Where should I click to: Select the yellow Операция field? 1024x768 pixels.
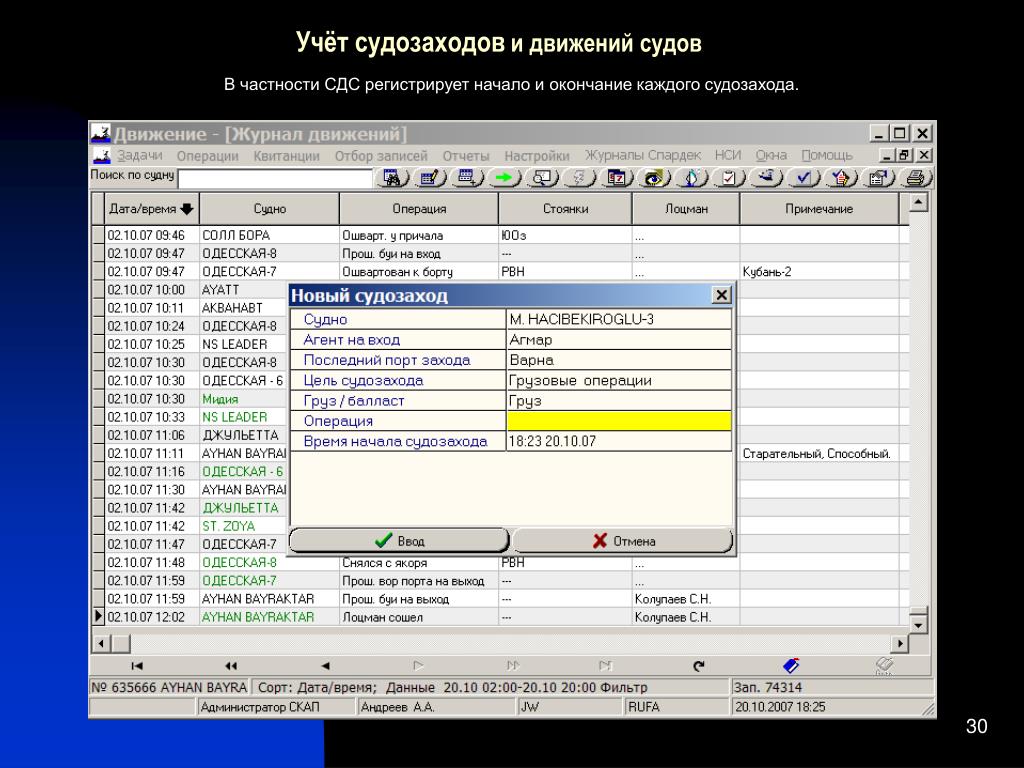coord(619,421)
